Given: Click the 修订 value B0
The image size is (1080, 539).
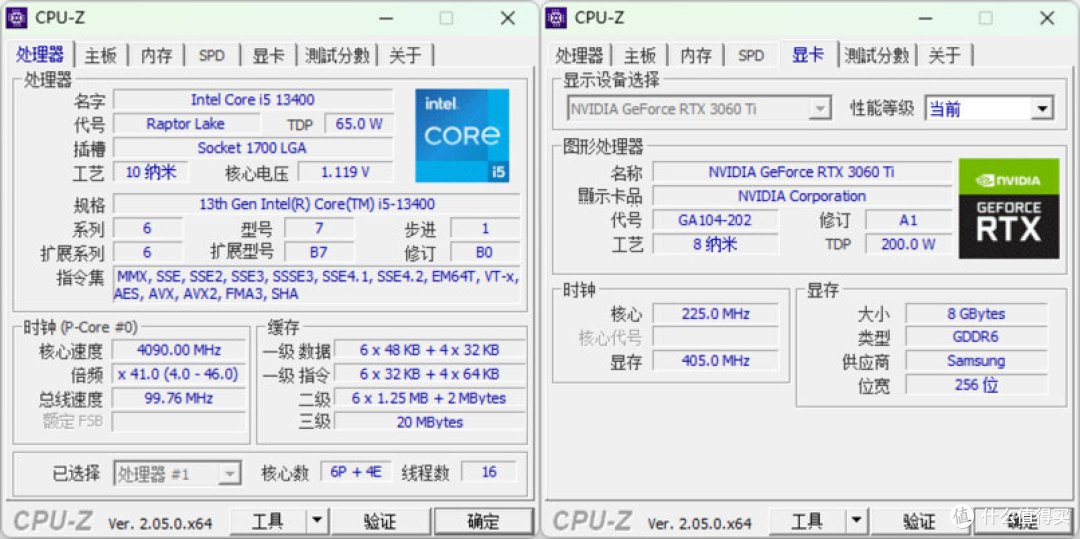Looking at the screenshot, I should click(x=485, y=252).
